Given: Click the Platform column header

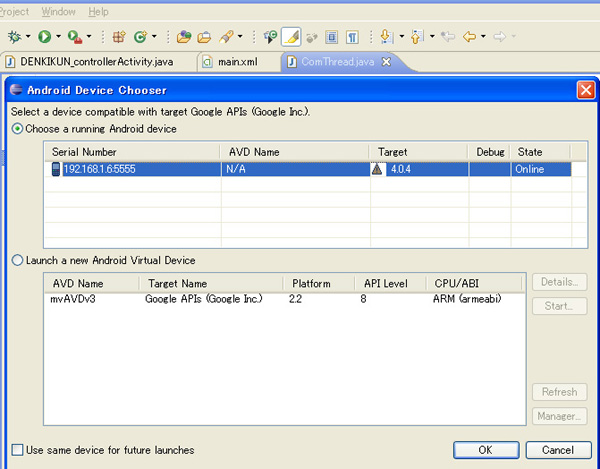Looking at the screenshot, I should 318,283.
